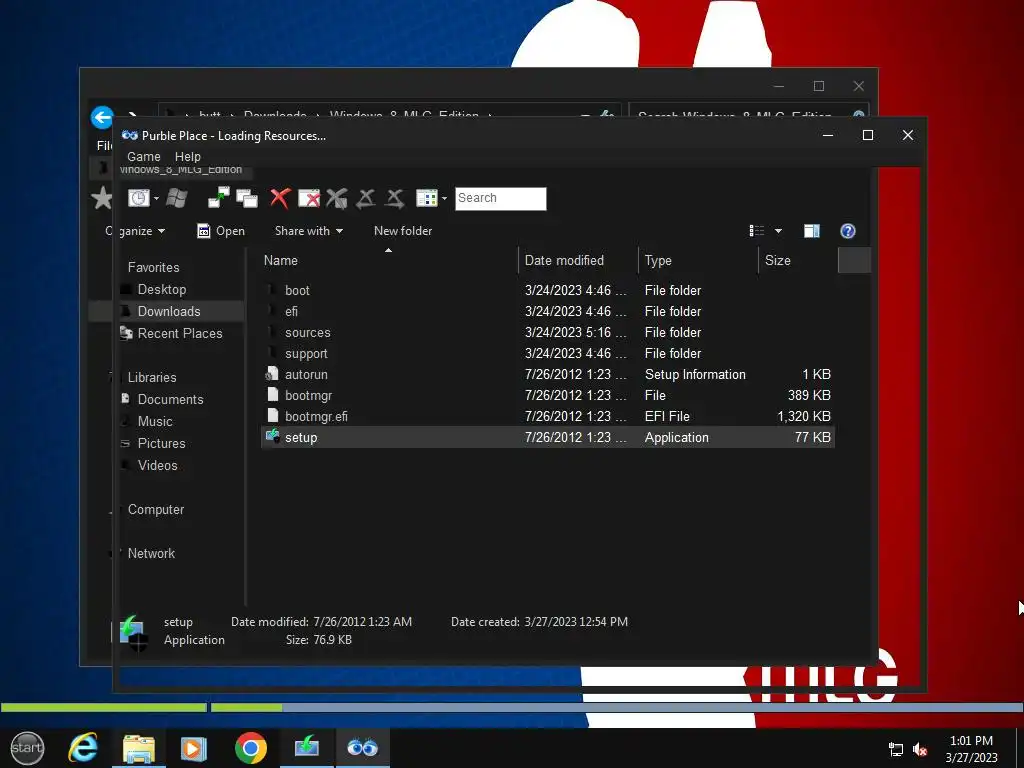
Task: Click the network tray icon
Action: pyautogui.click(x=896, y=750)
